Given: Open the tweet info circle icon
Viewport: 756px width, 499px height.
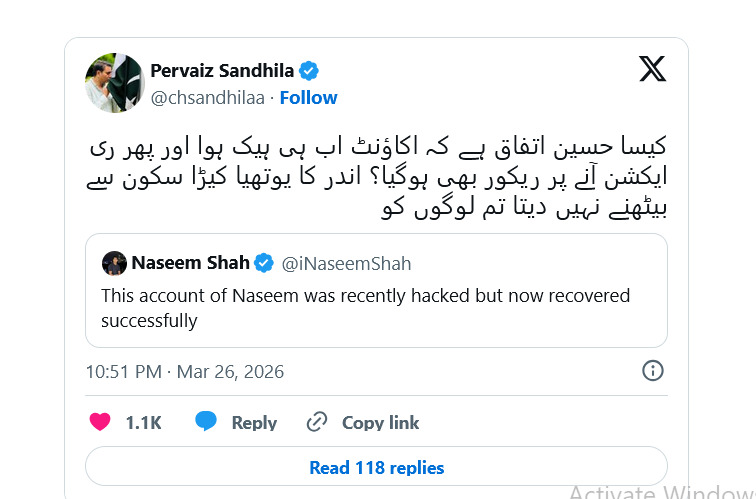Looking at the screenshot, I should pyautogui.click(x=652, y=371).
